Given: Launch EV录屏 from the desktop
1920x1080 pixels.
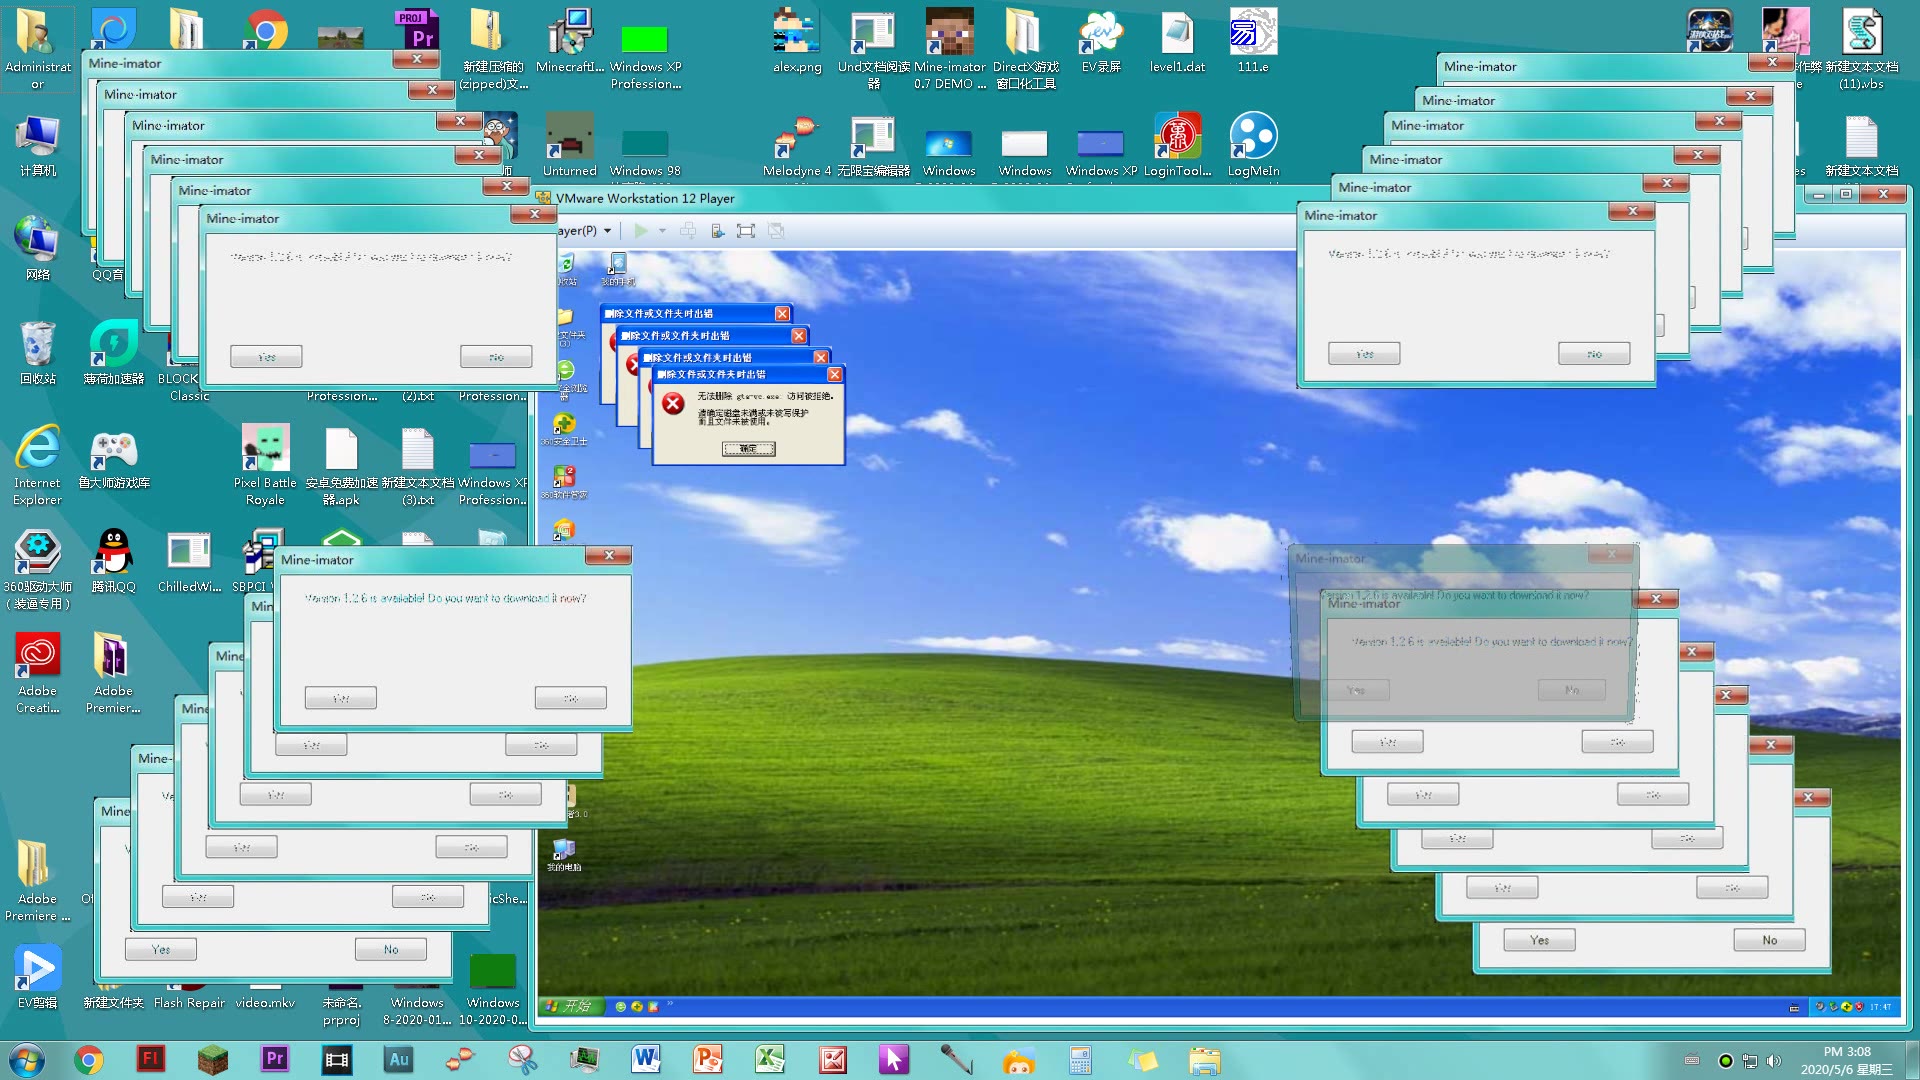Looking at the screenshot, I should (1101, 42).
